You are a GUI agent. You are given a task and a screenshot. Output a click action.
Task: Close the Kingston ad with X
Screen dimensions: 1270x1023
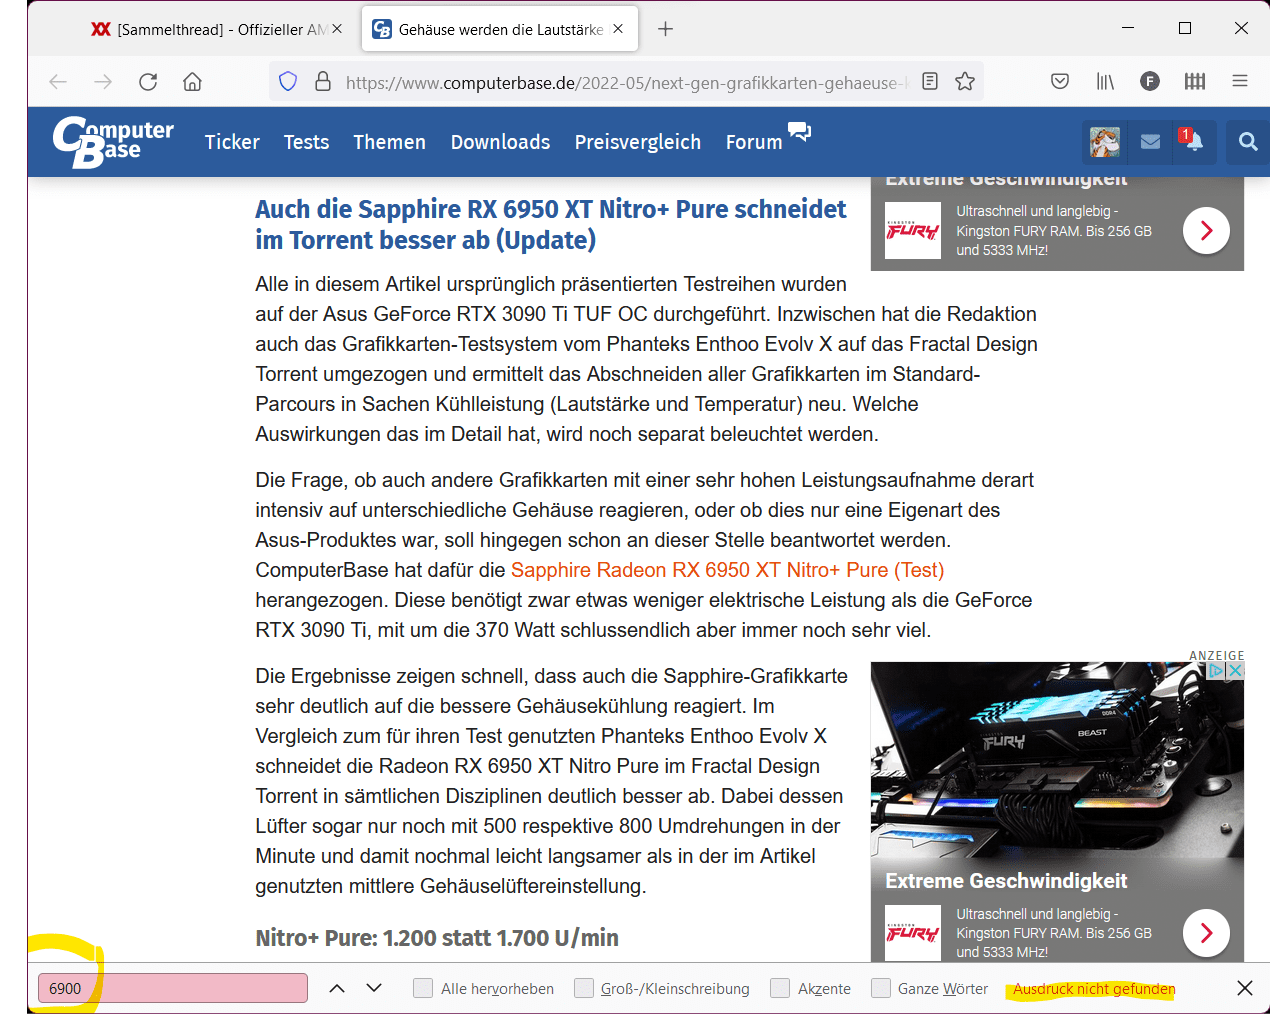1235,671
